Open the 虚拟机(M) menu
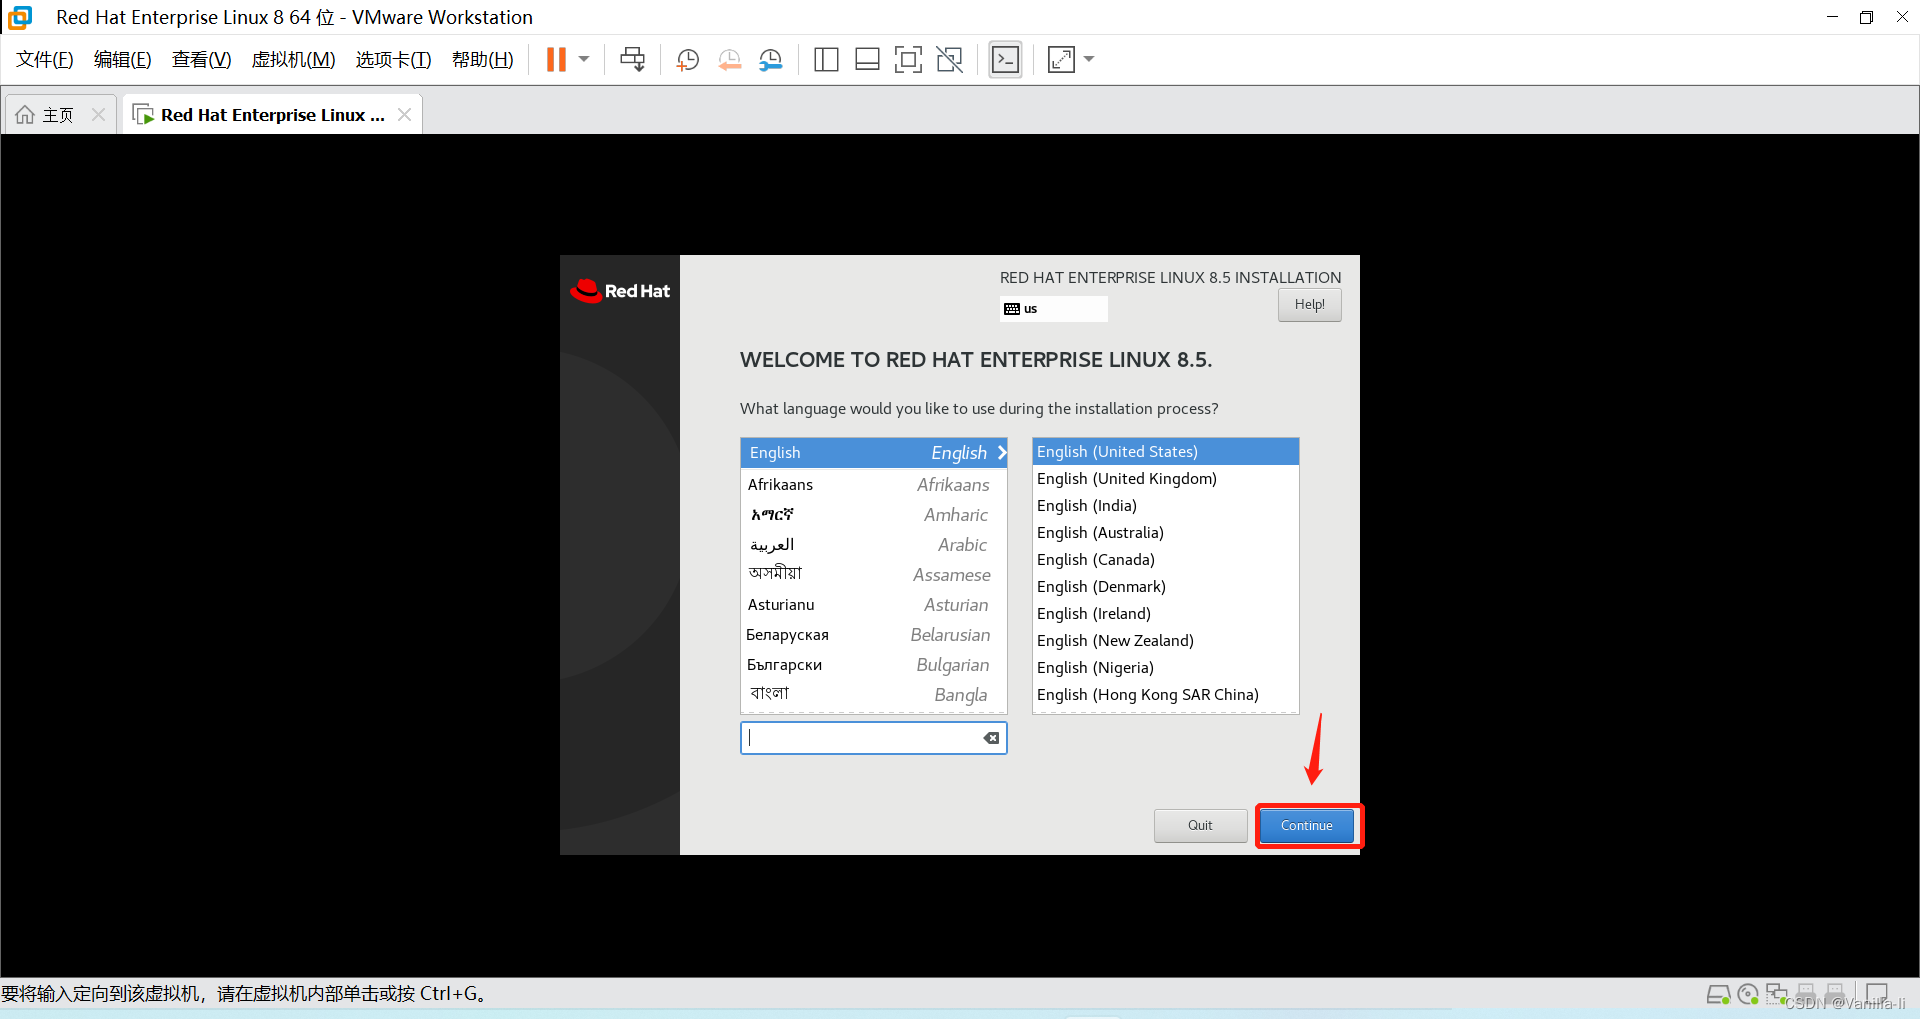This screenshot has width=1920, height=1019. (292, 59)
